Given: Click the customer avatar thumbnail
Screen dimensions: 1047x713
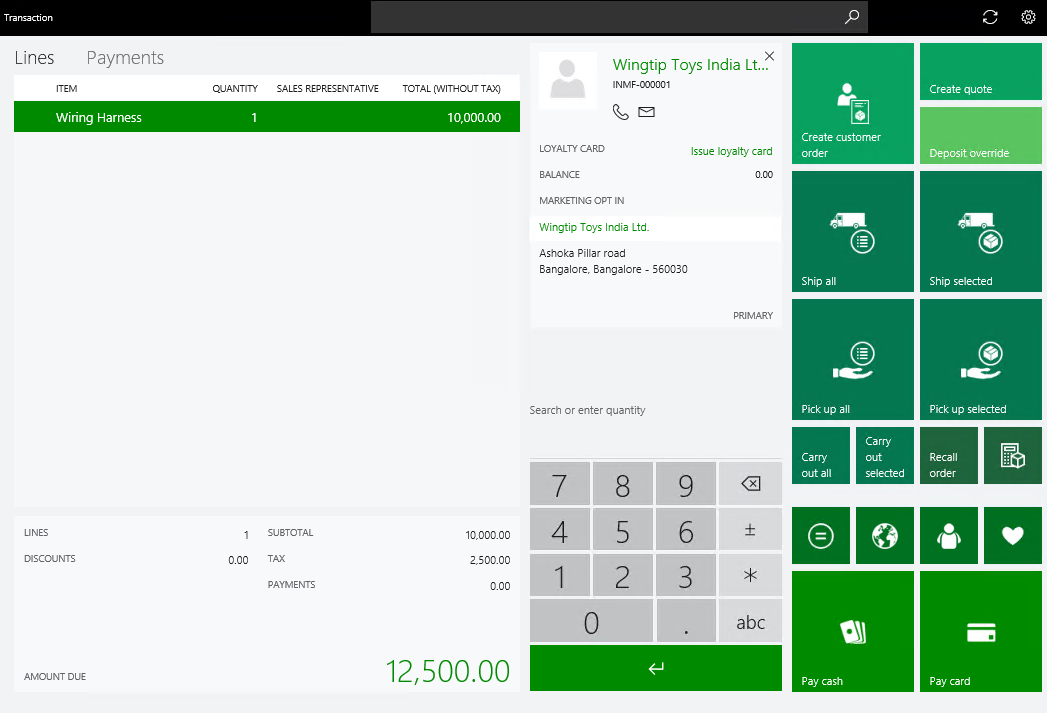Looking at the screenshot, I should click(x=568, y=80).
